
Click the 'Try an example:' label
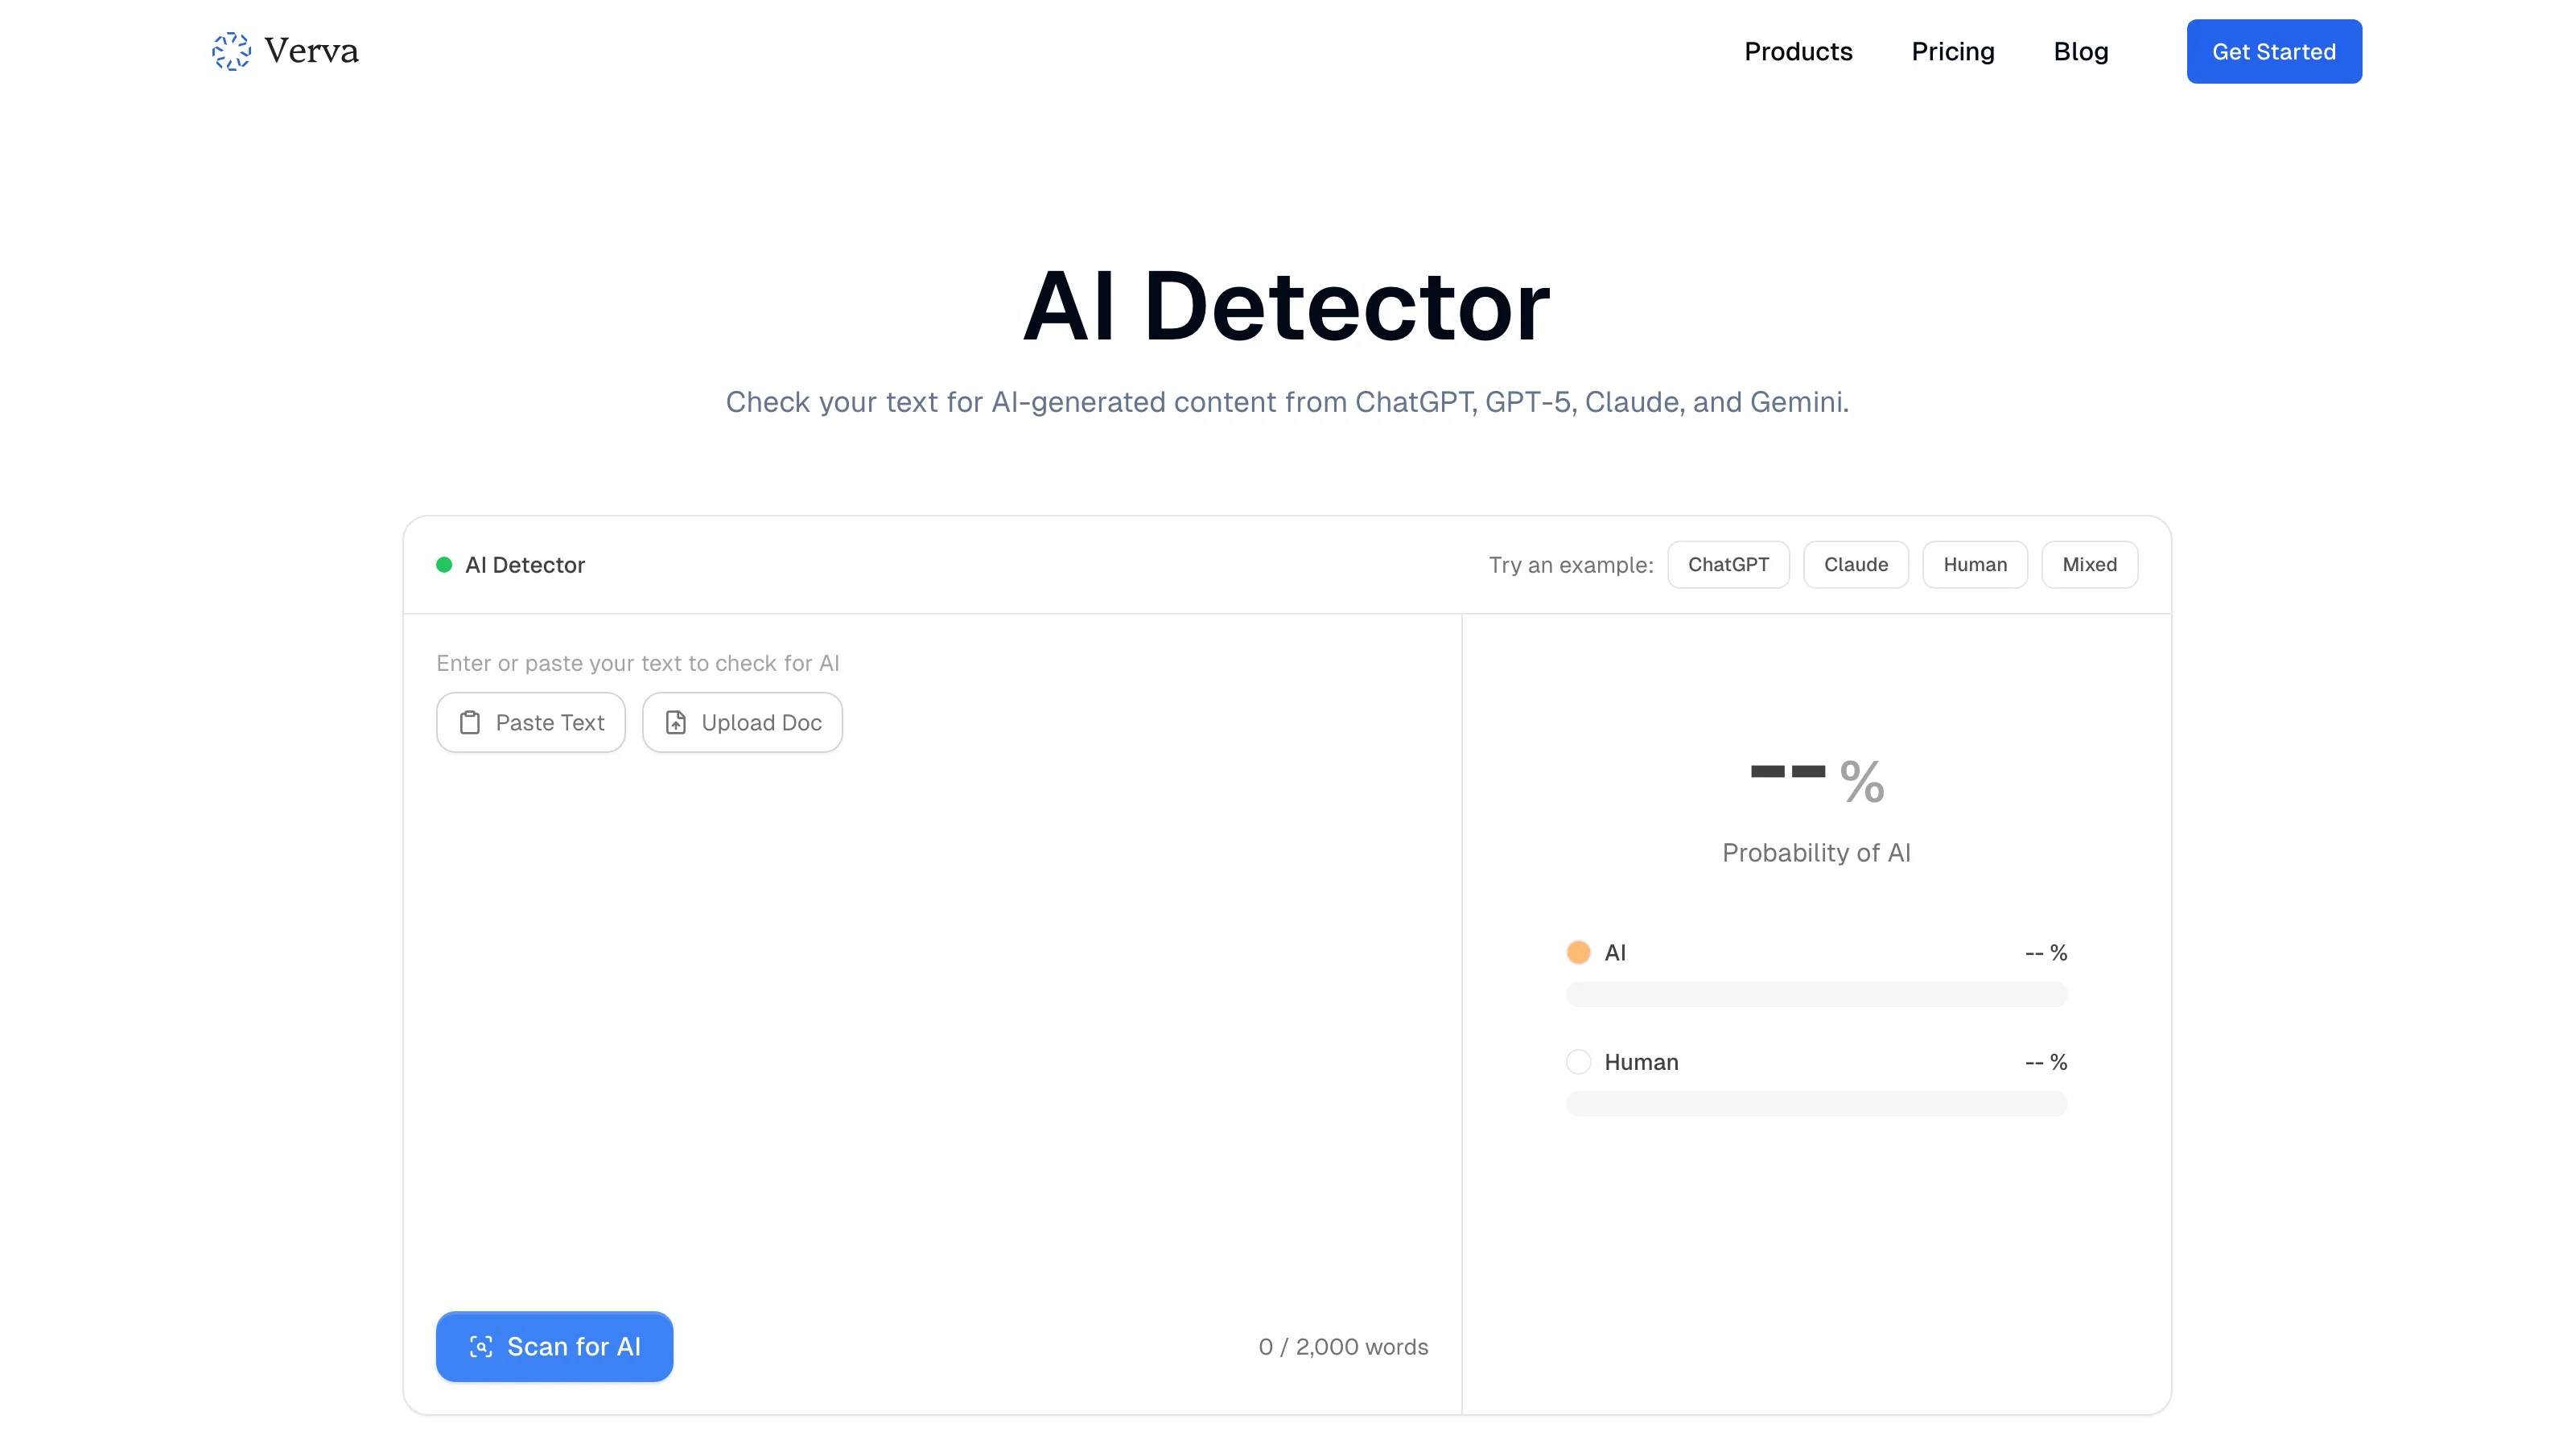(x=1570, y=565)
